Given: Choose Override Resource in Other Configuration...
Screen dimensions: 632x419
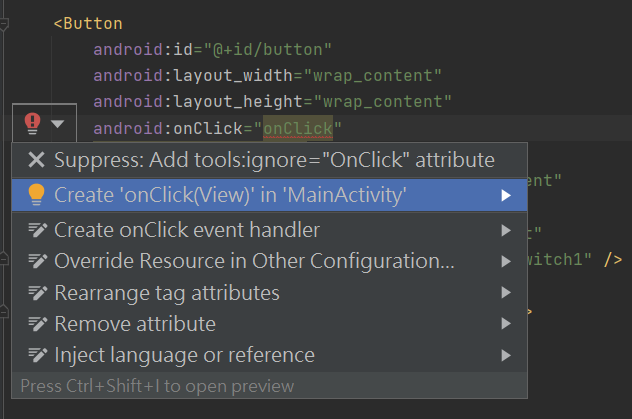Looking at the screenshot, I should [270, 261].
